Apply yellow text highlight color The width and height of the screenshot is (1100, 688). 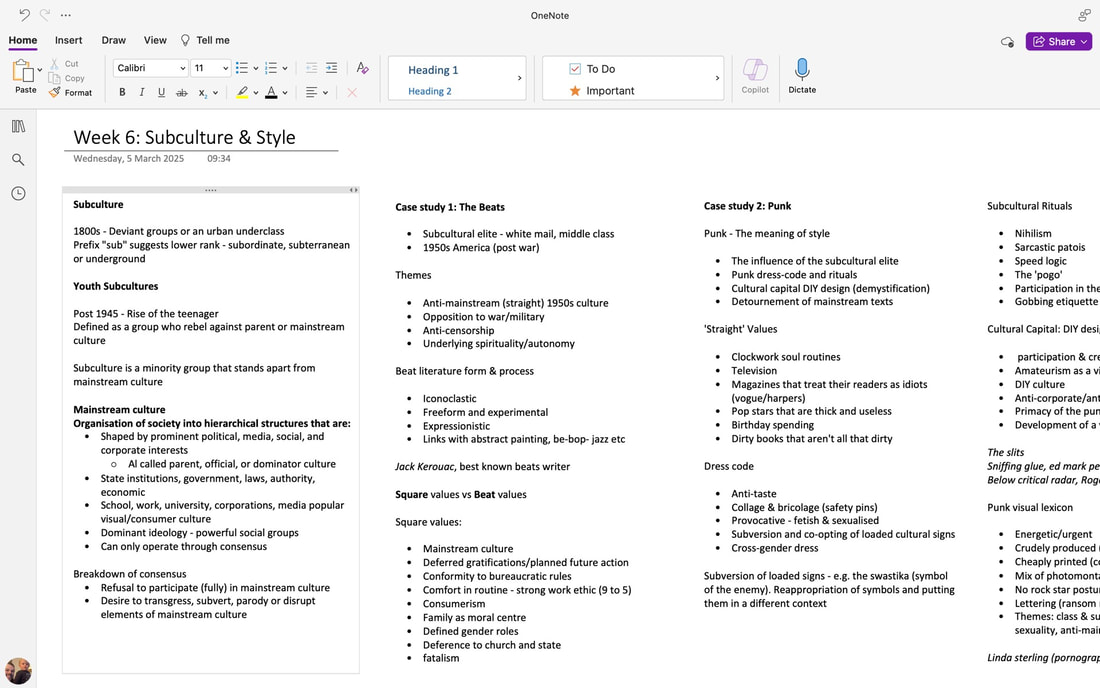point(242,93)
